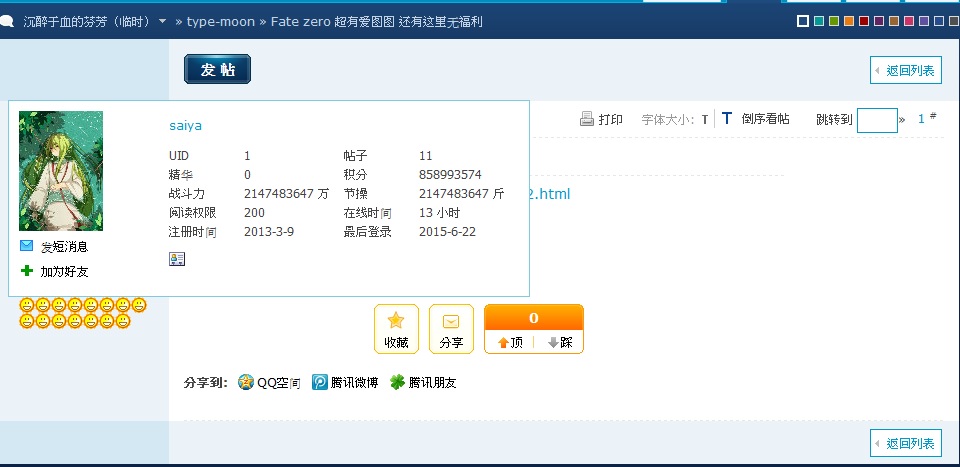Select the small T font size
This screenshot has height=467, width=960.
[705, 119]
